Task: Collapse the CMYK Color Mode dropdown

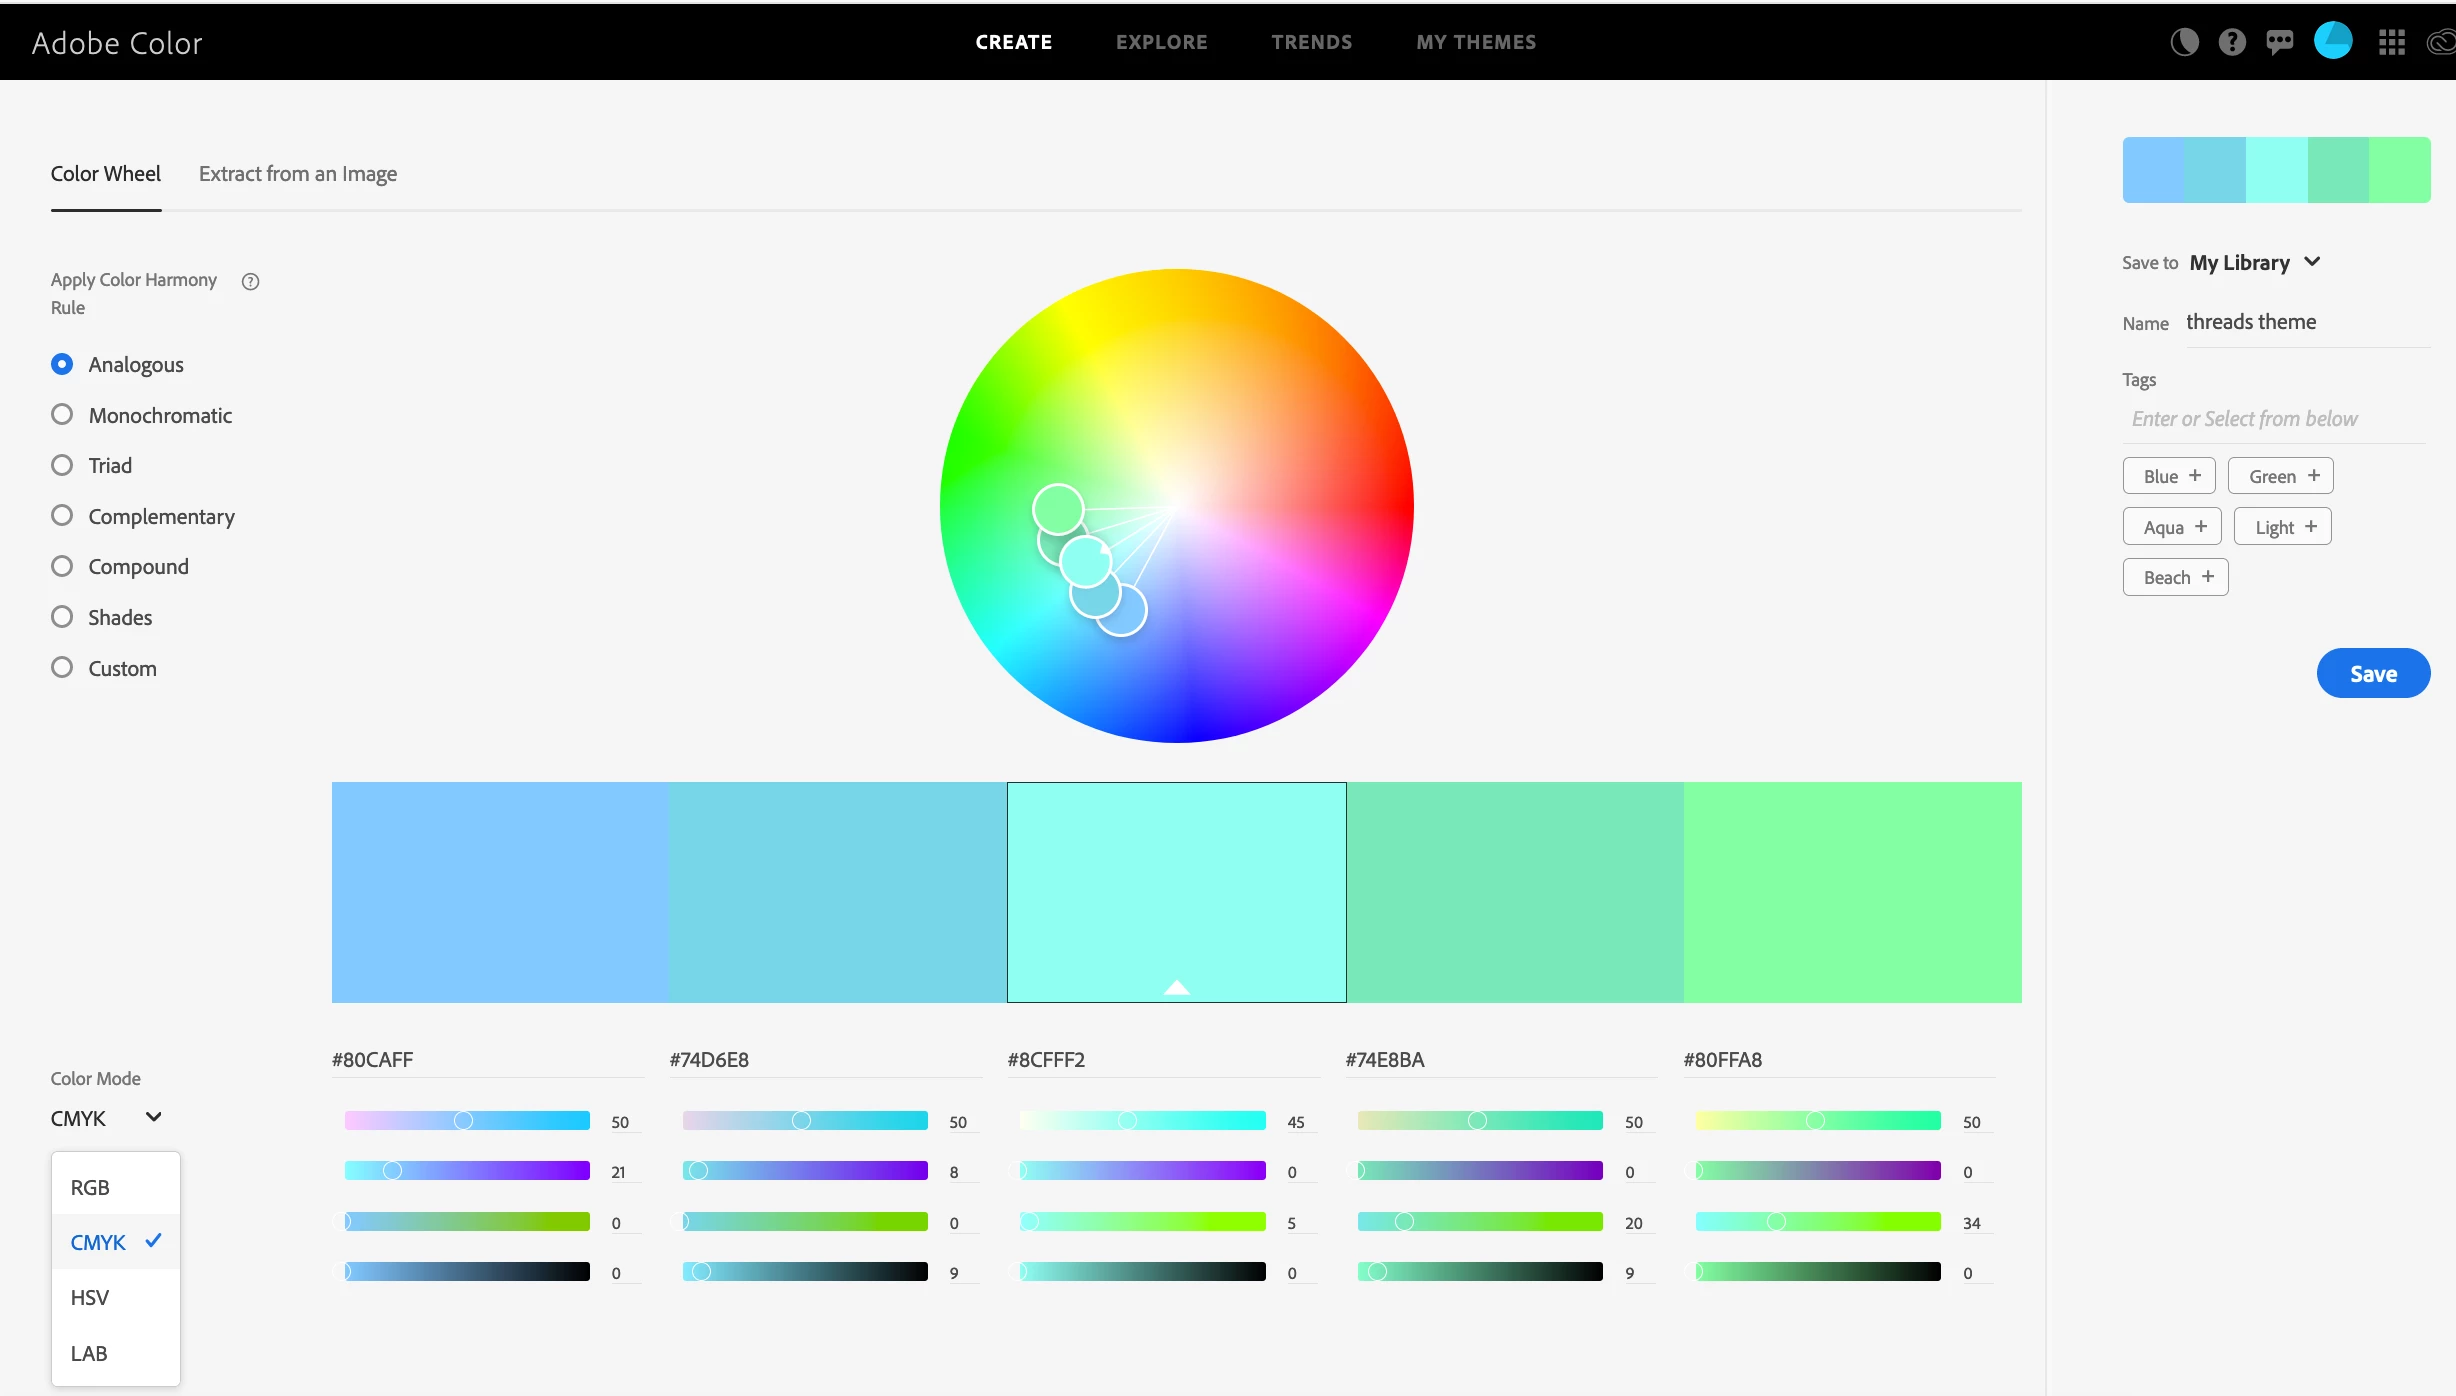Action: click(106, 1118)
